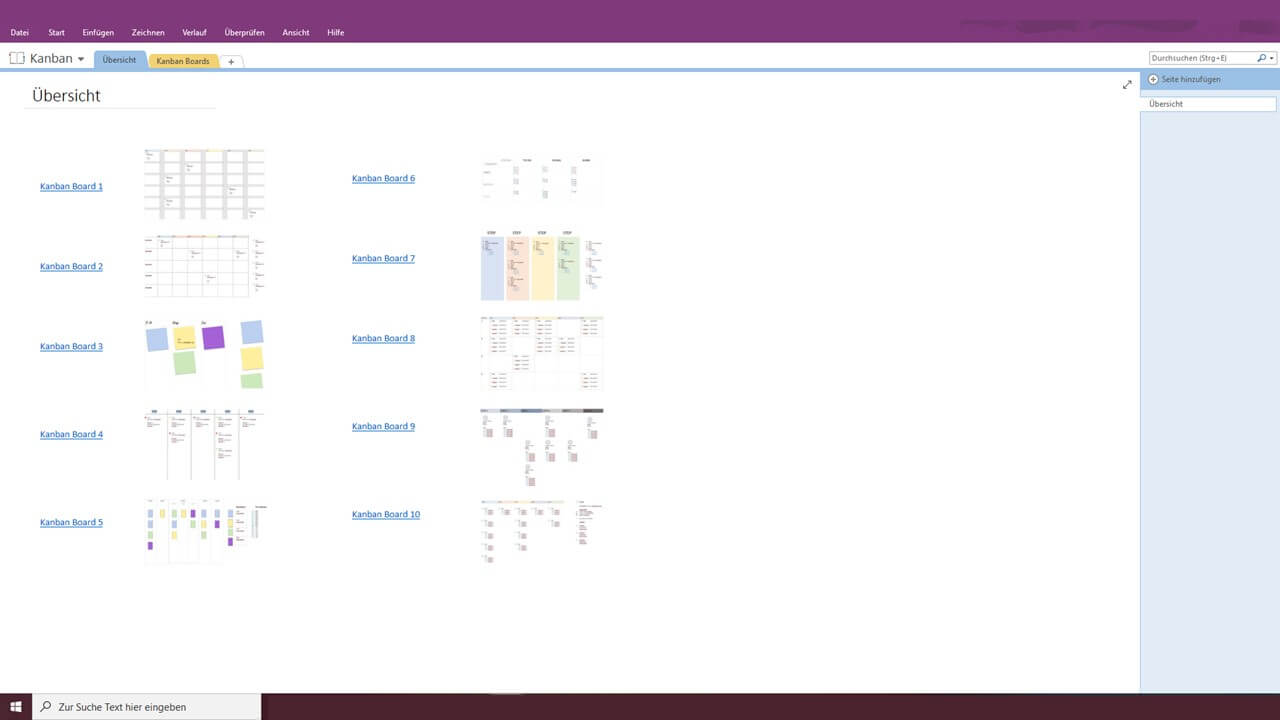
Task: Open the Windows Start menu
Action: click(x=14, y=707)
